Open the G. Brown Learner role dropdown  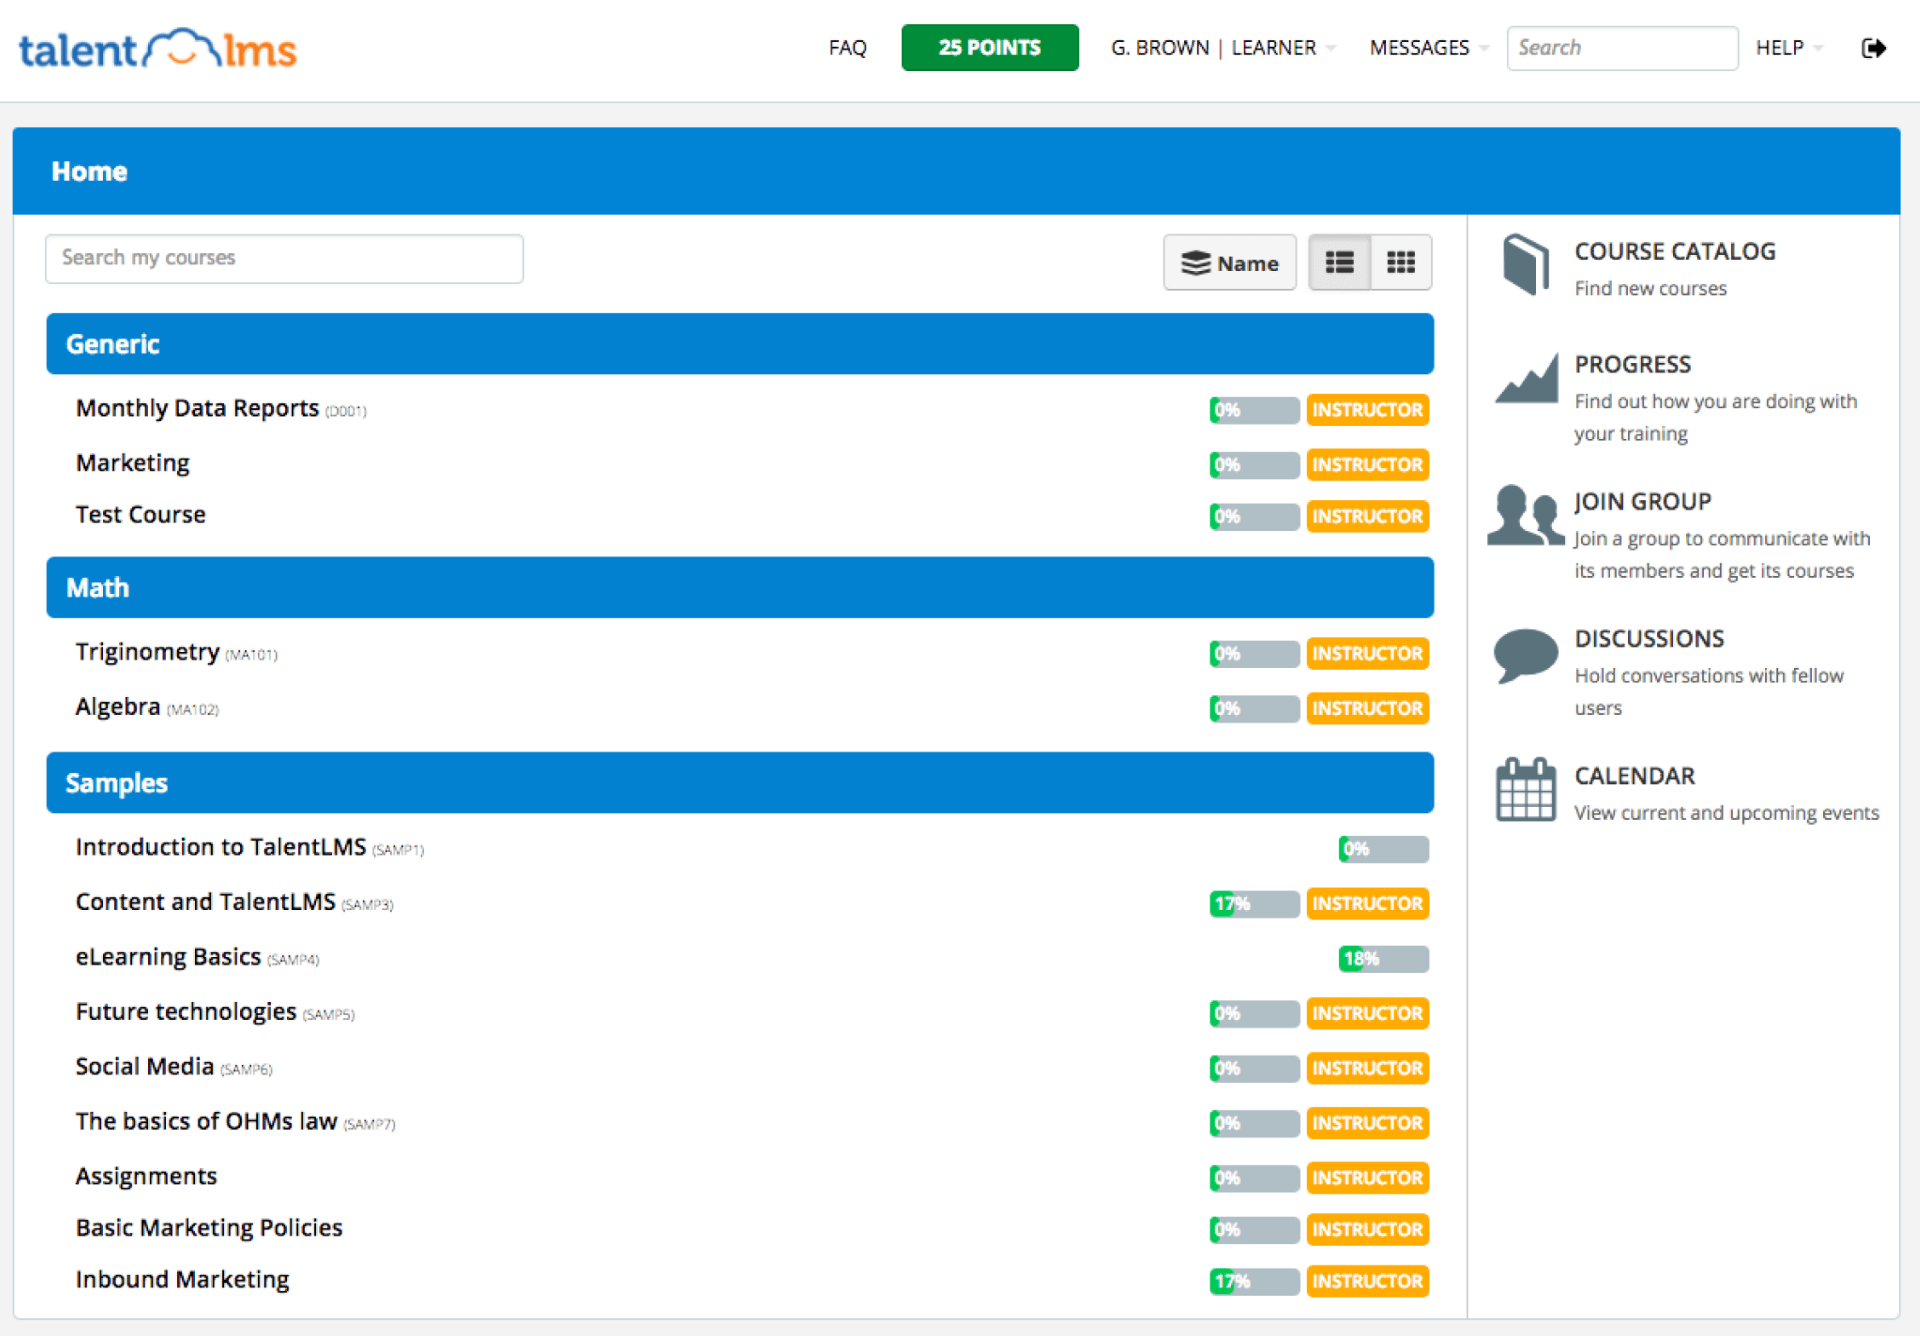[1223, 48]
